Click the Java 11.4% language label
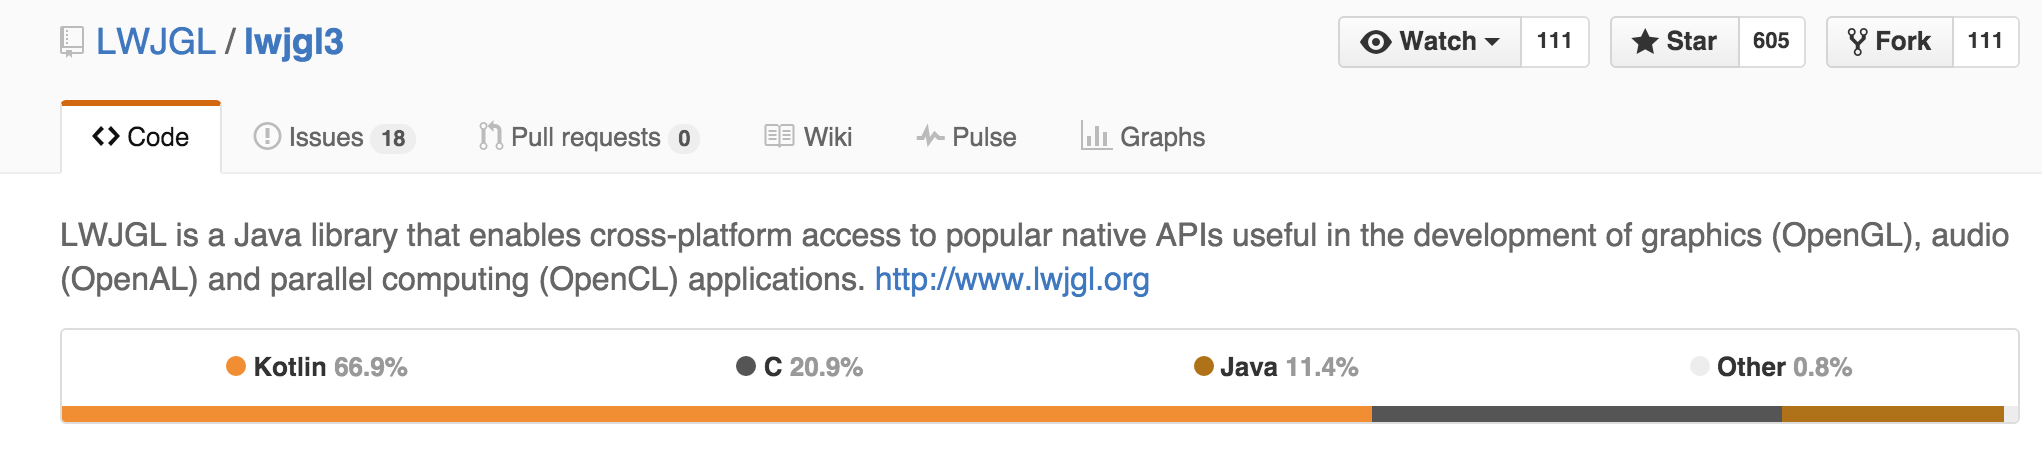The height and width of the screenshot is (454, 2042). pos(1276,367)
